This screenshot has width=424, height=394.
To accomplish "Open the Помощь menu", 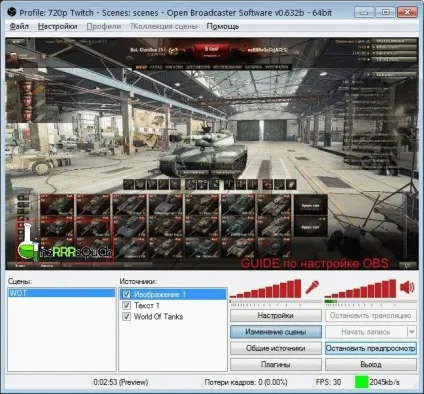I will pyautogui.click(x=223, y=26).
